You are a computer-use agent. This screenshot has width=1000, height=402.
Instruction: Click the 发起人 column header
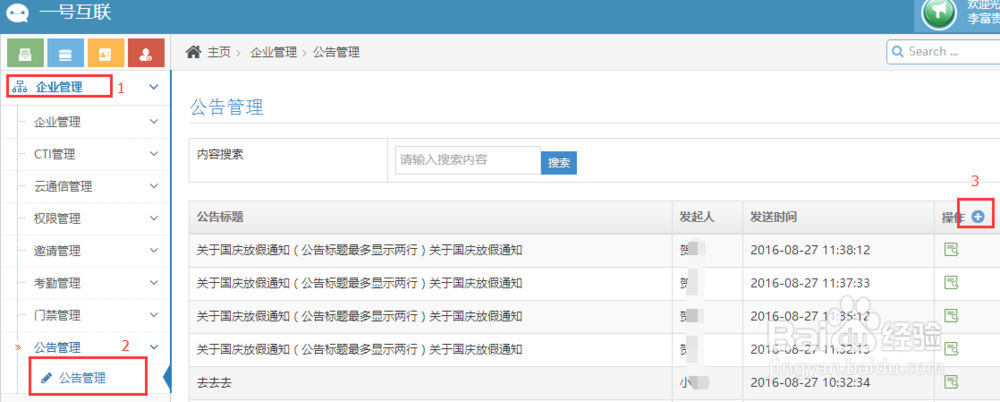click(x=697, y=217)
